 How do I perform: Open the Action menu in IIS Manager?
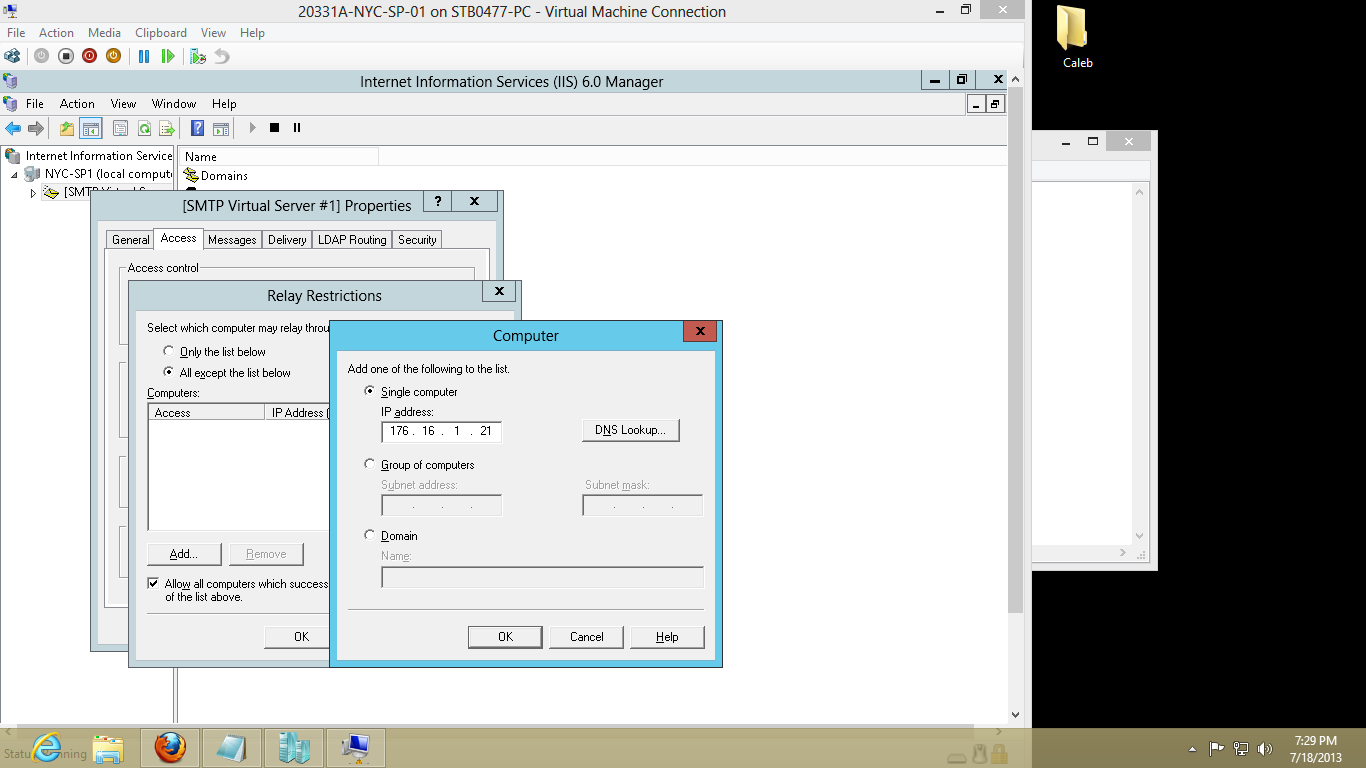pos(77,104)
